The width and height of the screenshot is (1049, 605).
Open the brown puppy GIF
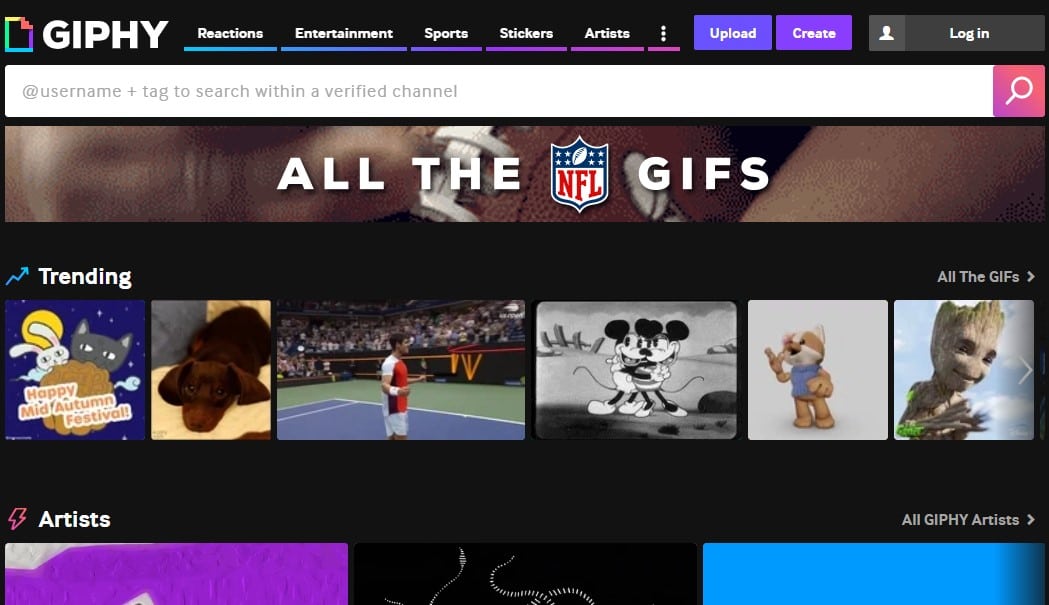(x=211, y=370)
